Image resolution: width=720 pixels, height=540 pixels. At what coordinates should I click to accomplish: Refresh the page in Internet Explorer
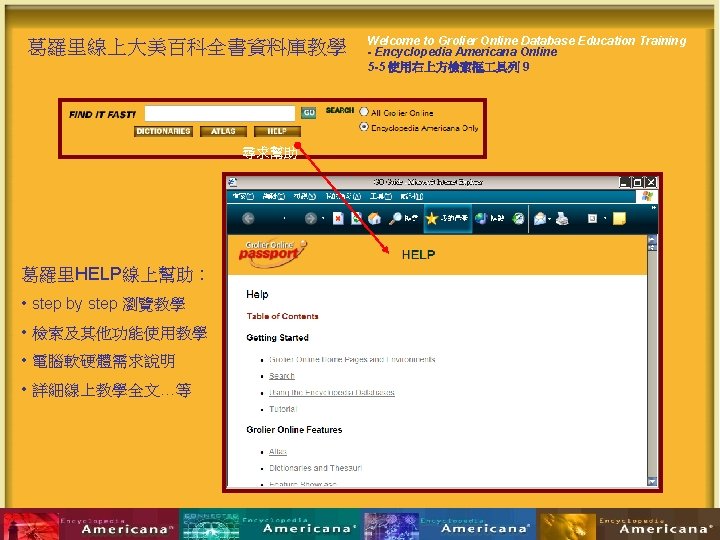(356, 219)
